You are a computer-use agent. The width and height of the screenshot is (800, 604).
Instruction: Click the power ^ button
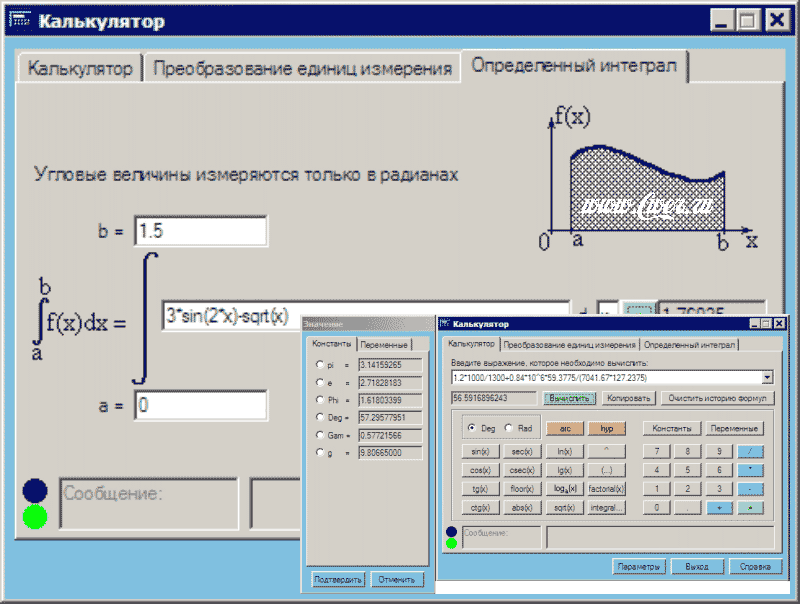click(607, 451)
